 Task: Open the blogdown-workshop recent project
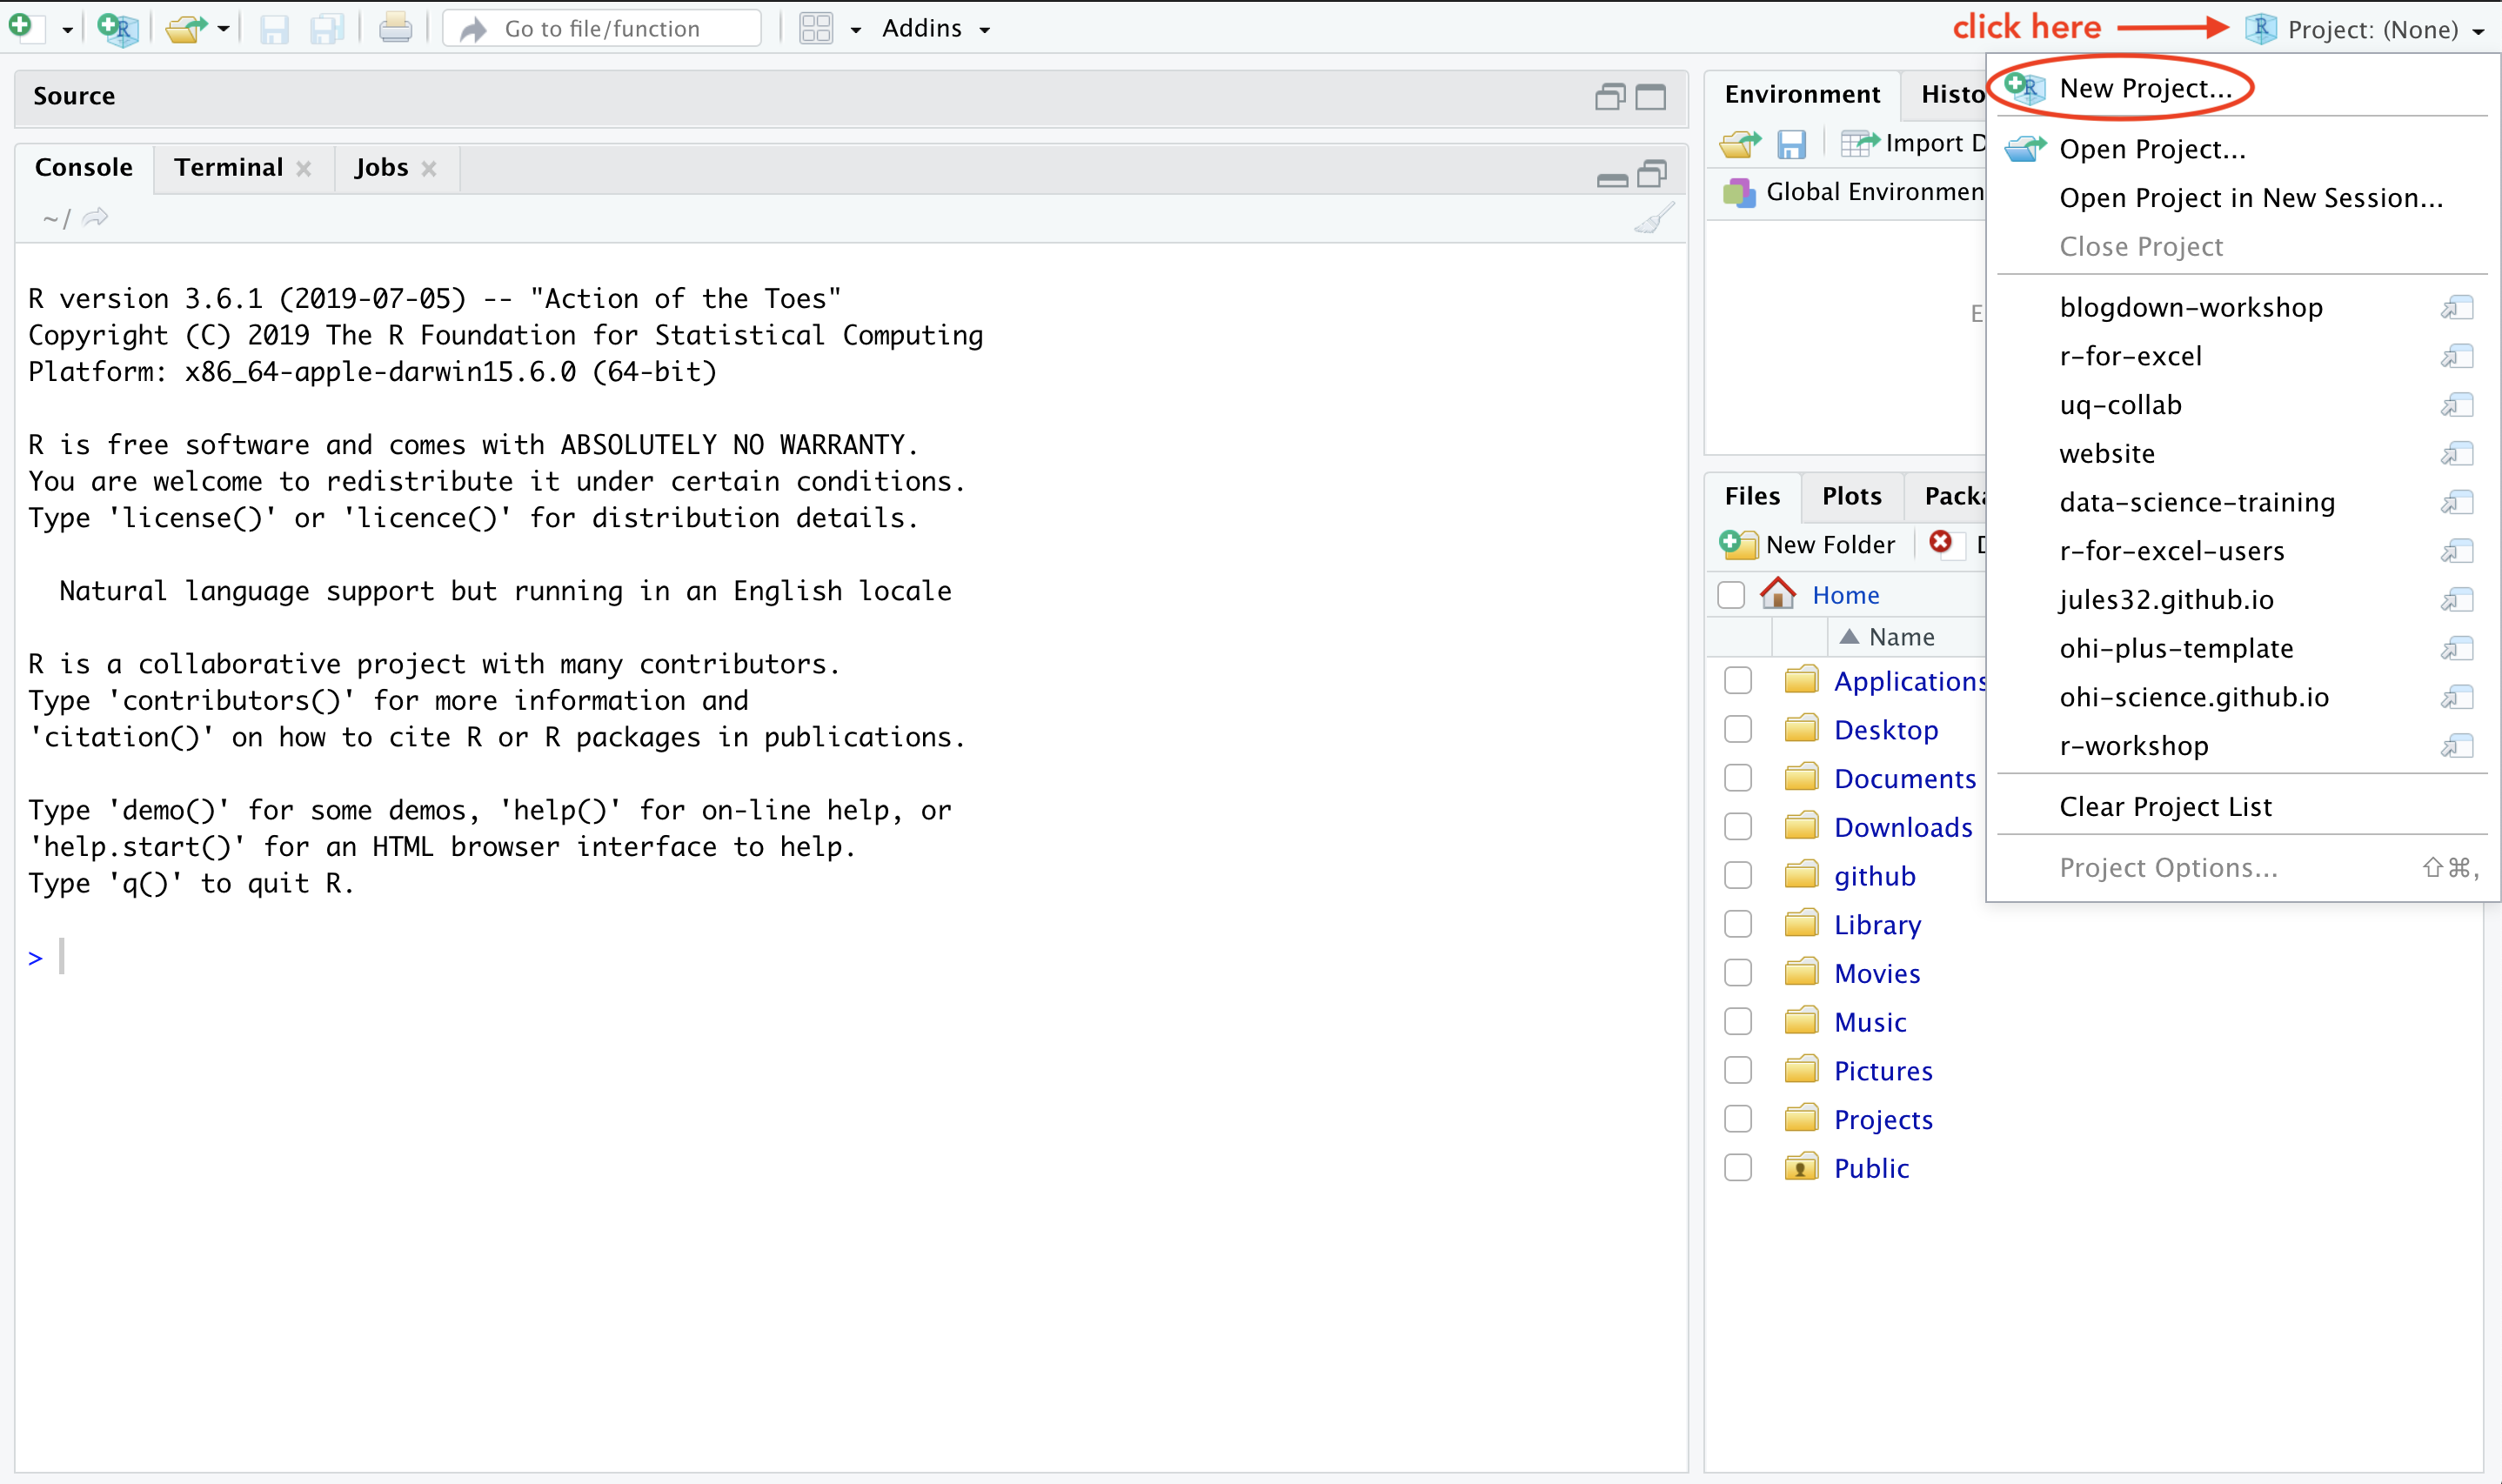pos(2190,307)
